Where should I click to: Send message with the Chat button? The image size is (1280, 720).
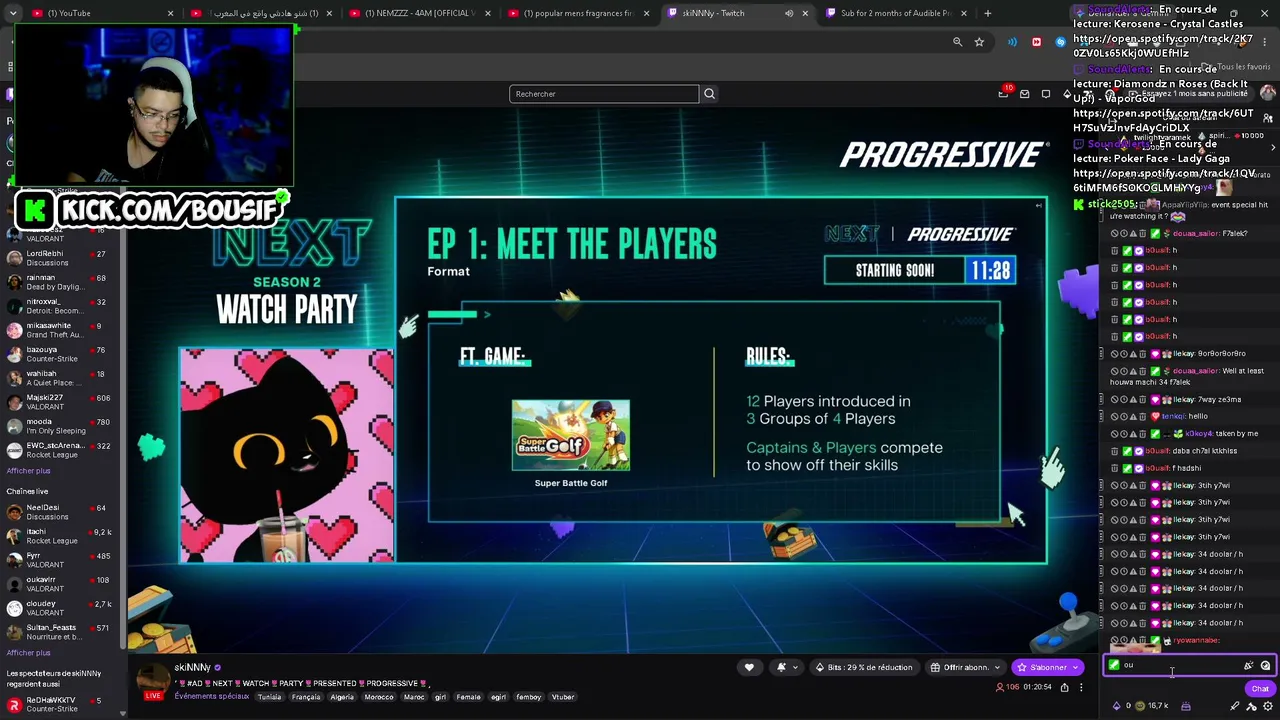pos(1260,688)
